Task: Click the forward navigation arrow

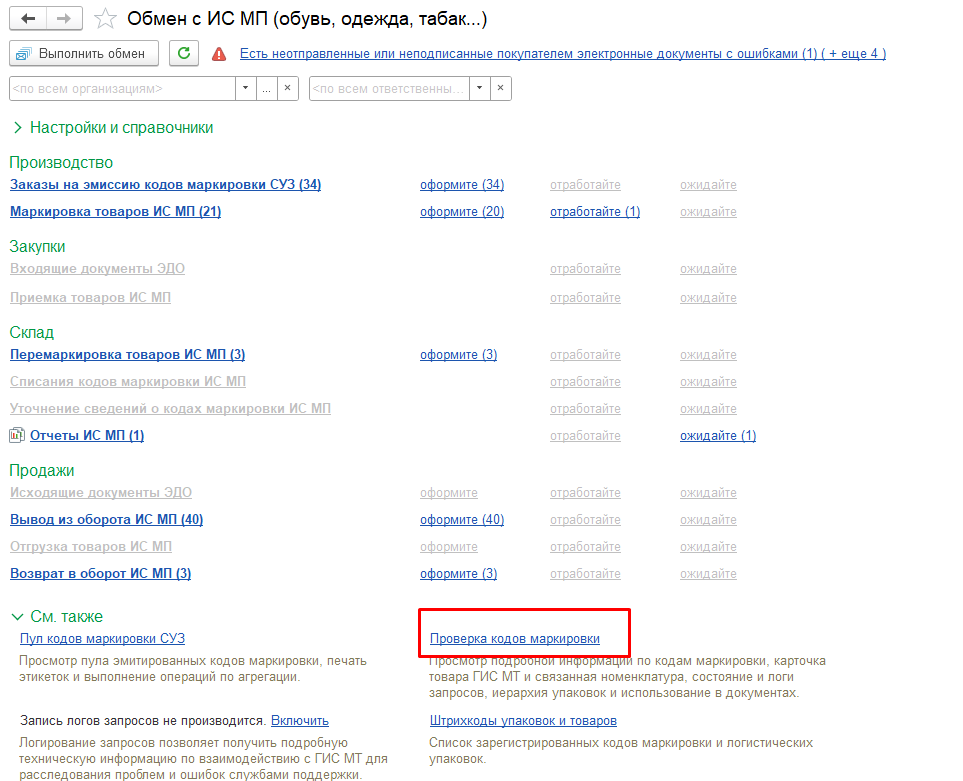Action: click(64, 19)
